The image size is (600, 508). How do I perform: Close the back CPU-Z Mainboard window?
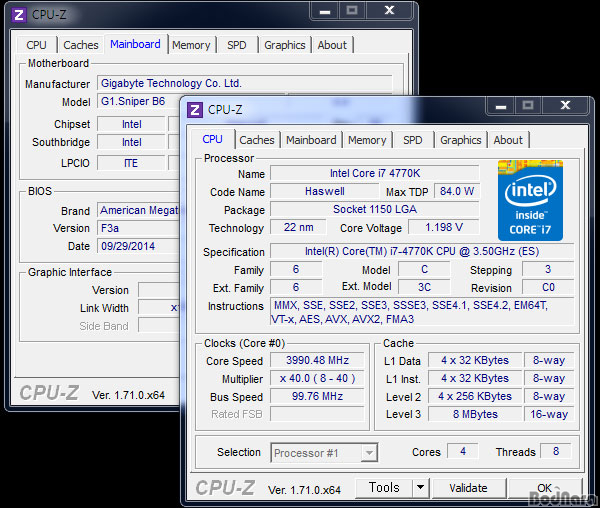(389, 10)
